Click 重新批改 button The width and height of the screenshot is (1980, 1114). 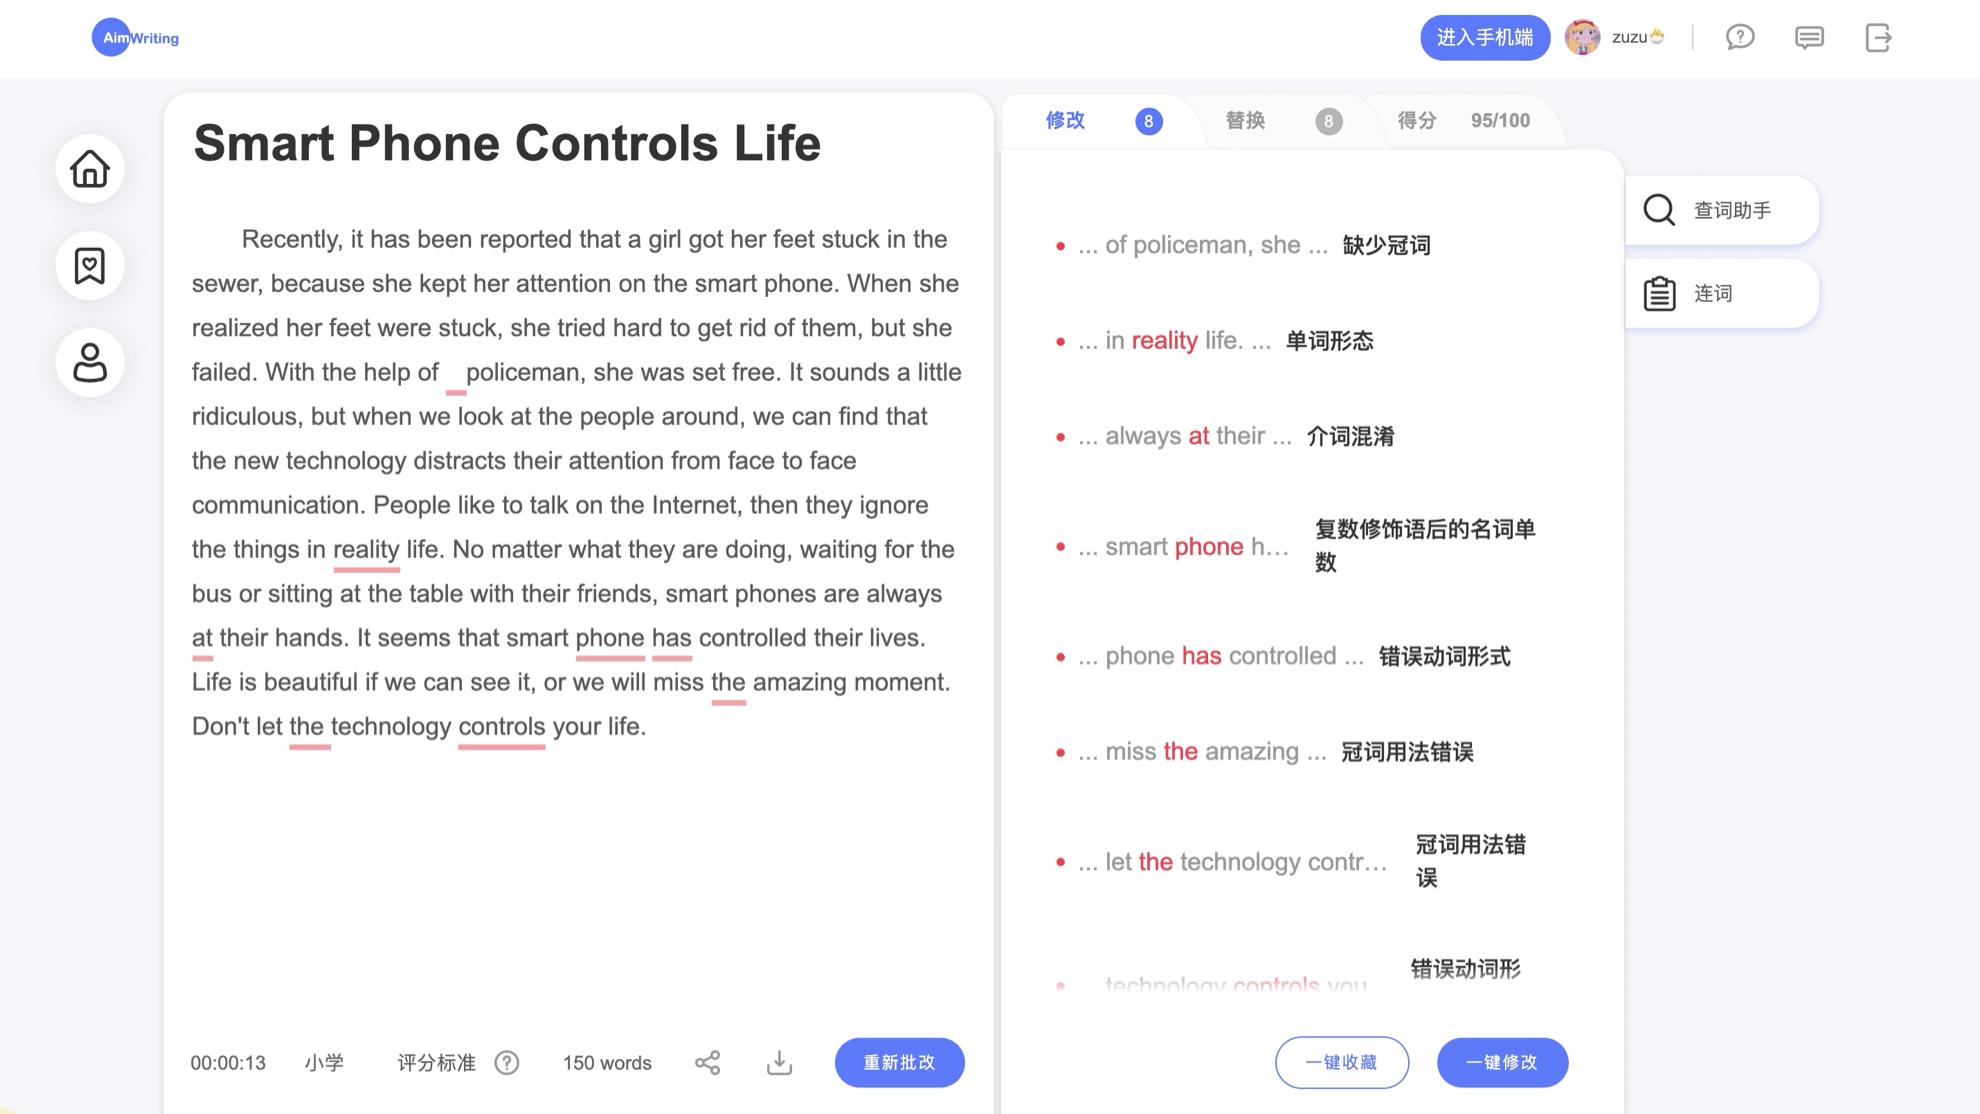tap(899, 1064)
